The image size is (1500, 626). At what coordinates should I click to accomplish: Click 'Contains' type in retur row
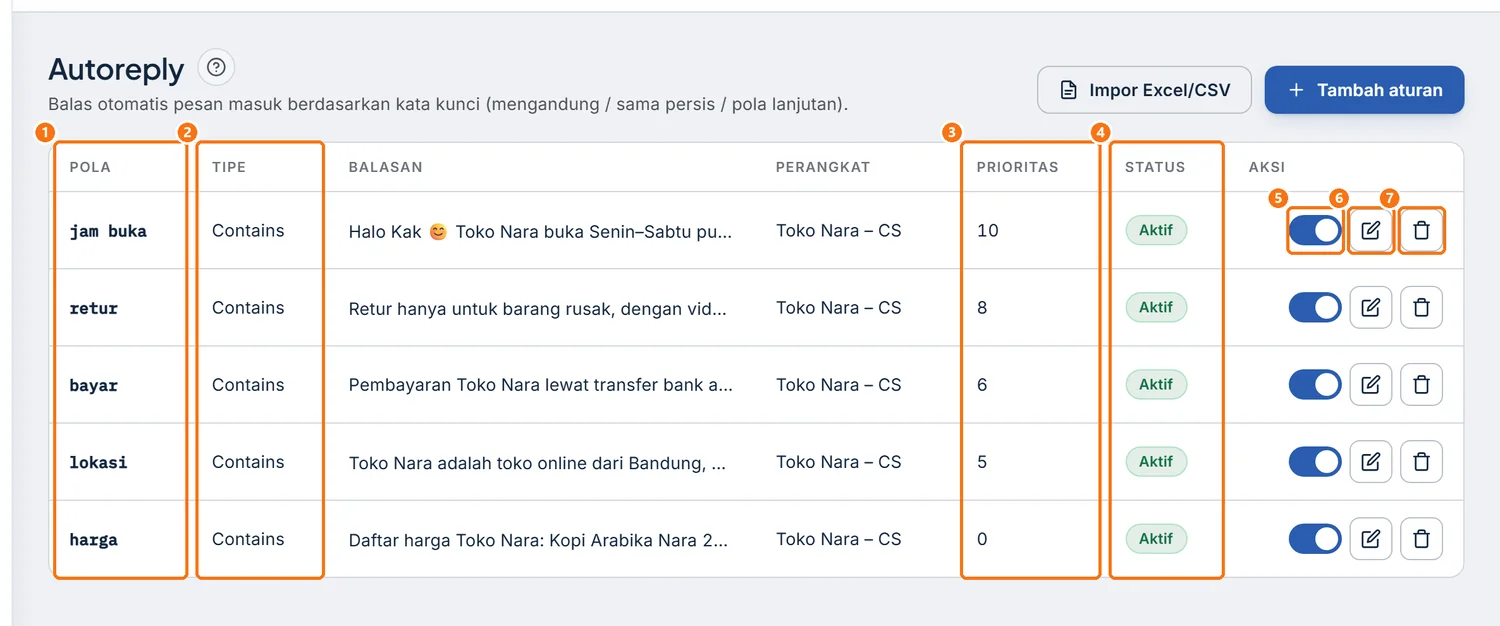tap(248, 308)
